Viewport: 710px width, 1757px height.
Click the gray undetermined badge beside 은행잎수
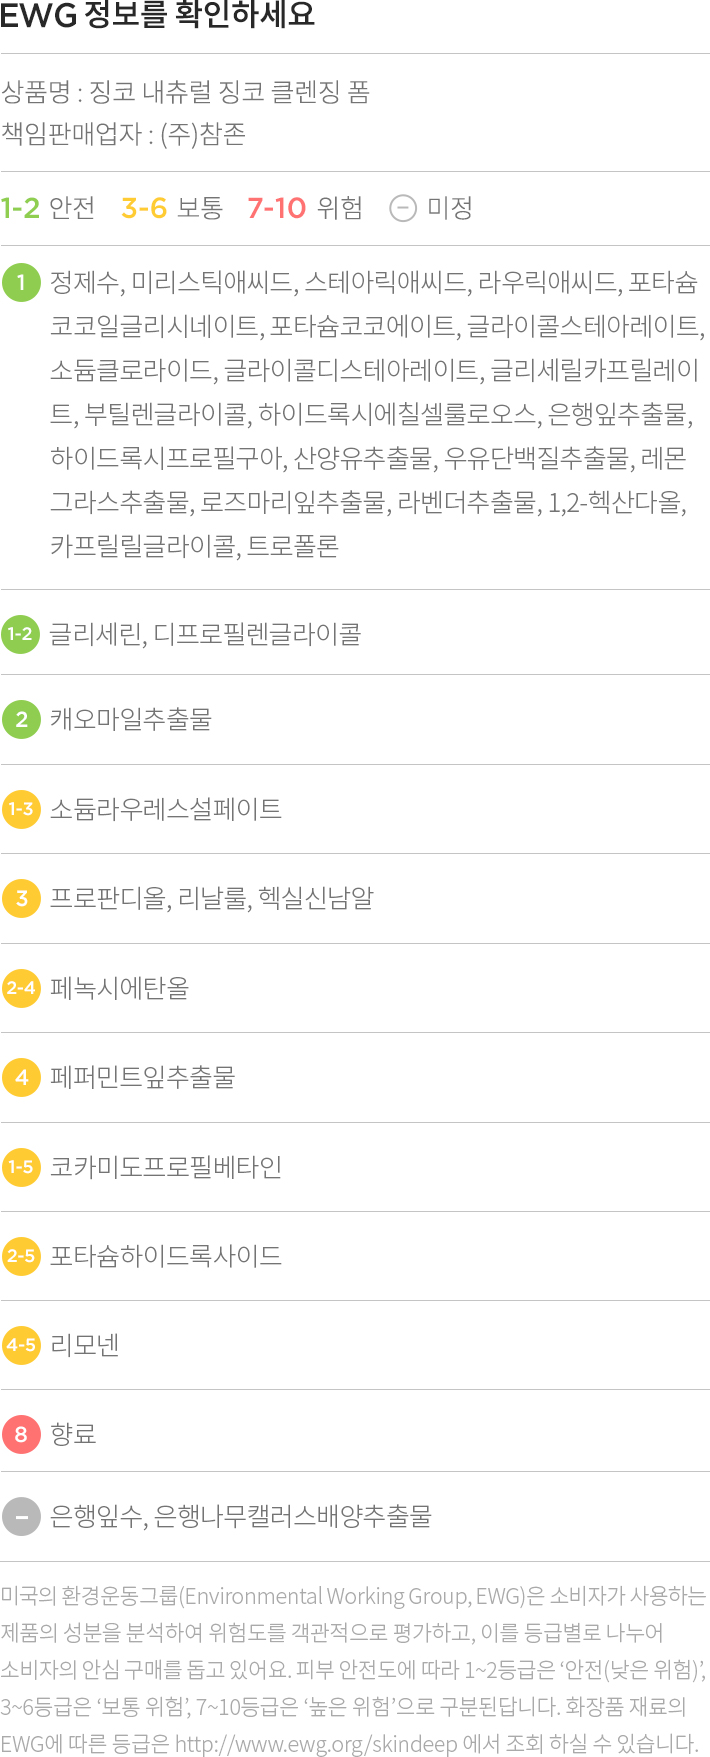21,1516
